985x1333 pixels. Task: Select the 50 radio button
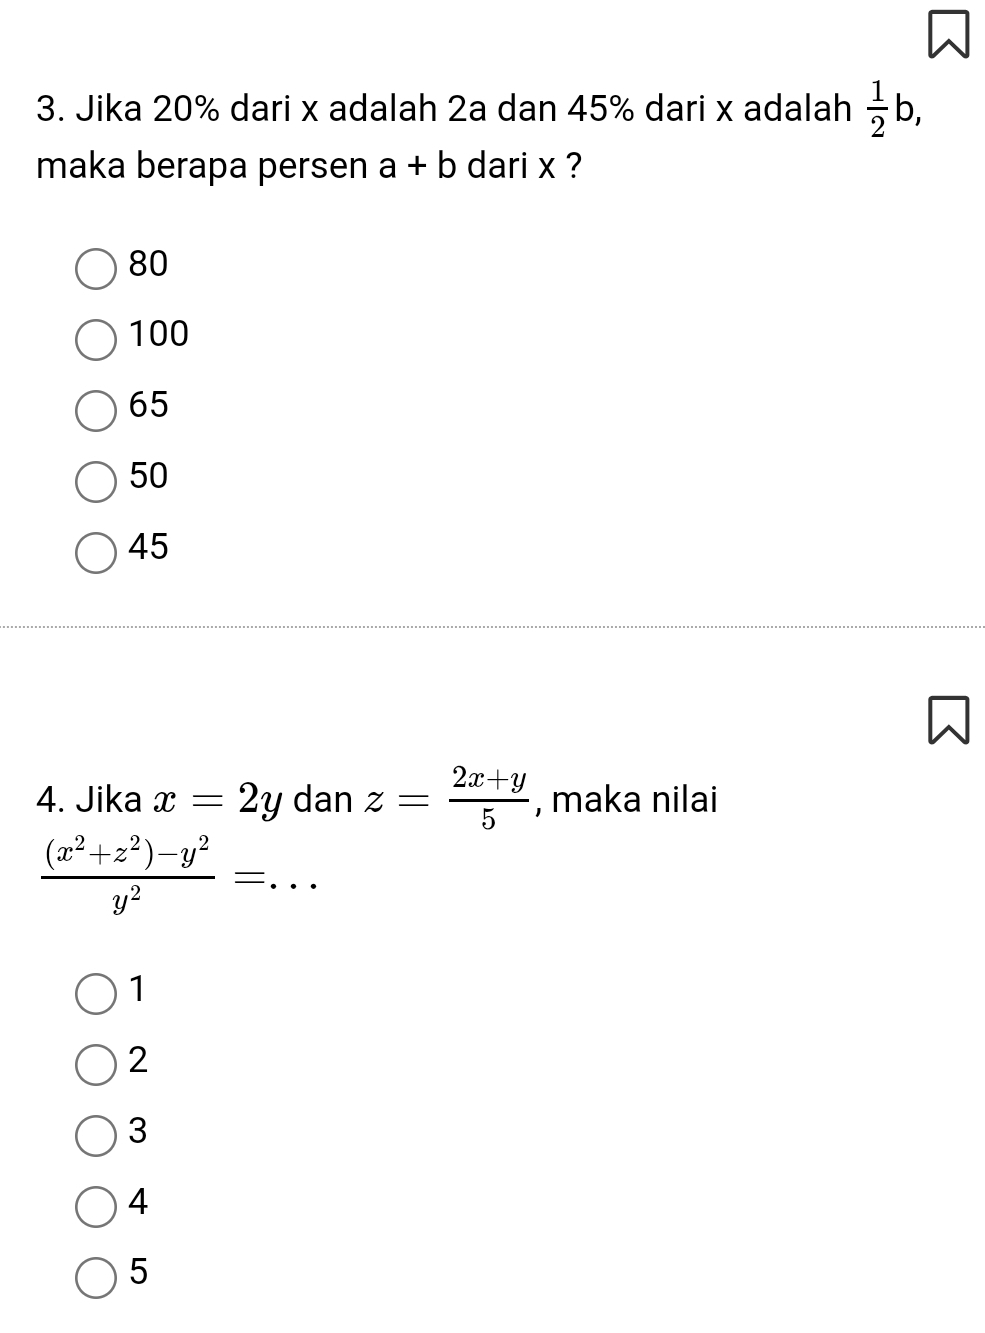96,480
